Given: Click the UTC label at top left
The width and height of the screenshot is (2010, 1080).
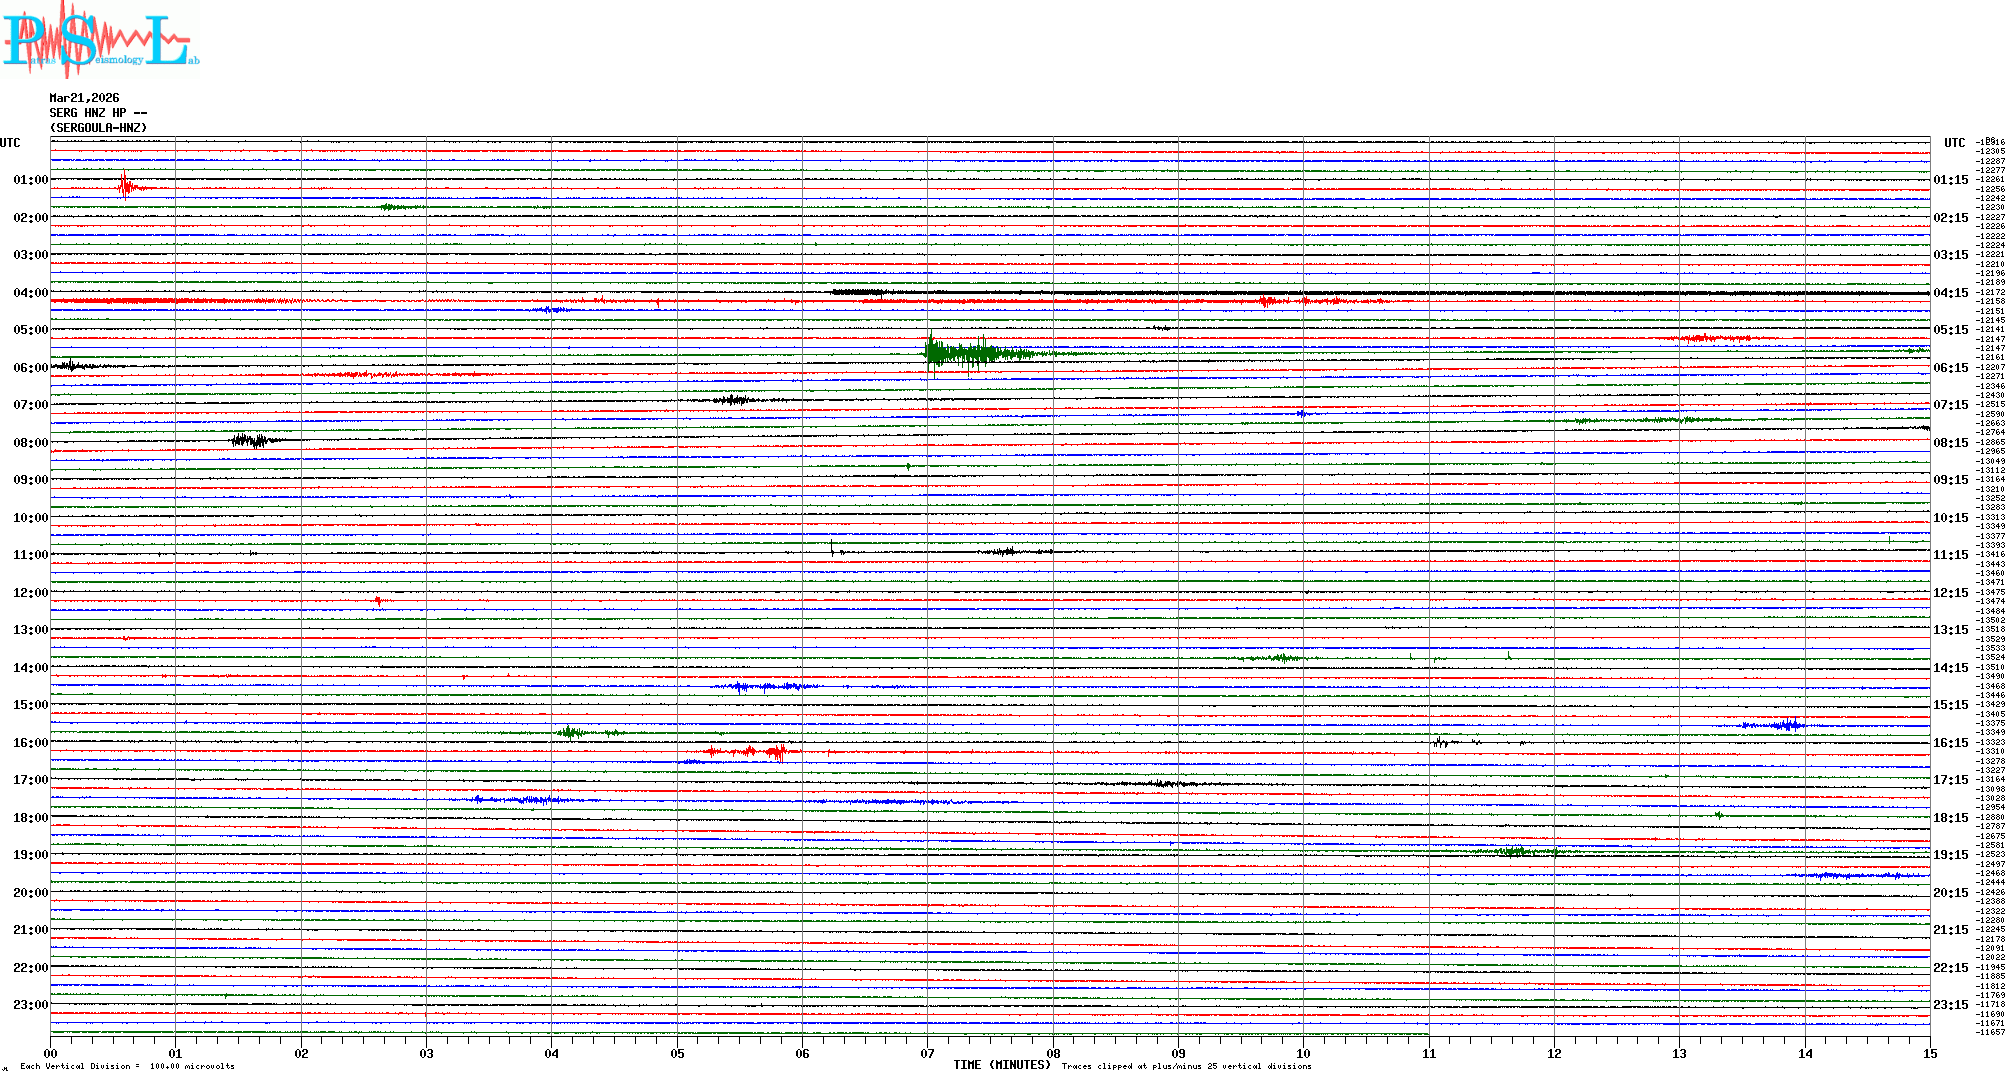Looking at the screenshot, I should [10, 143].
